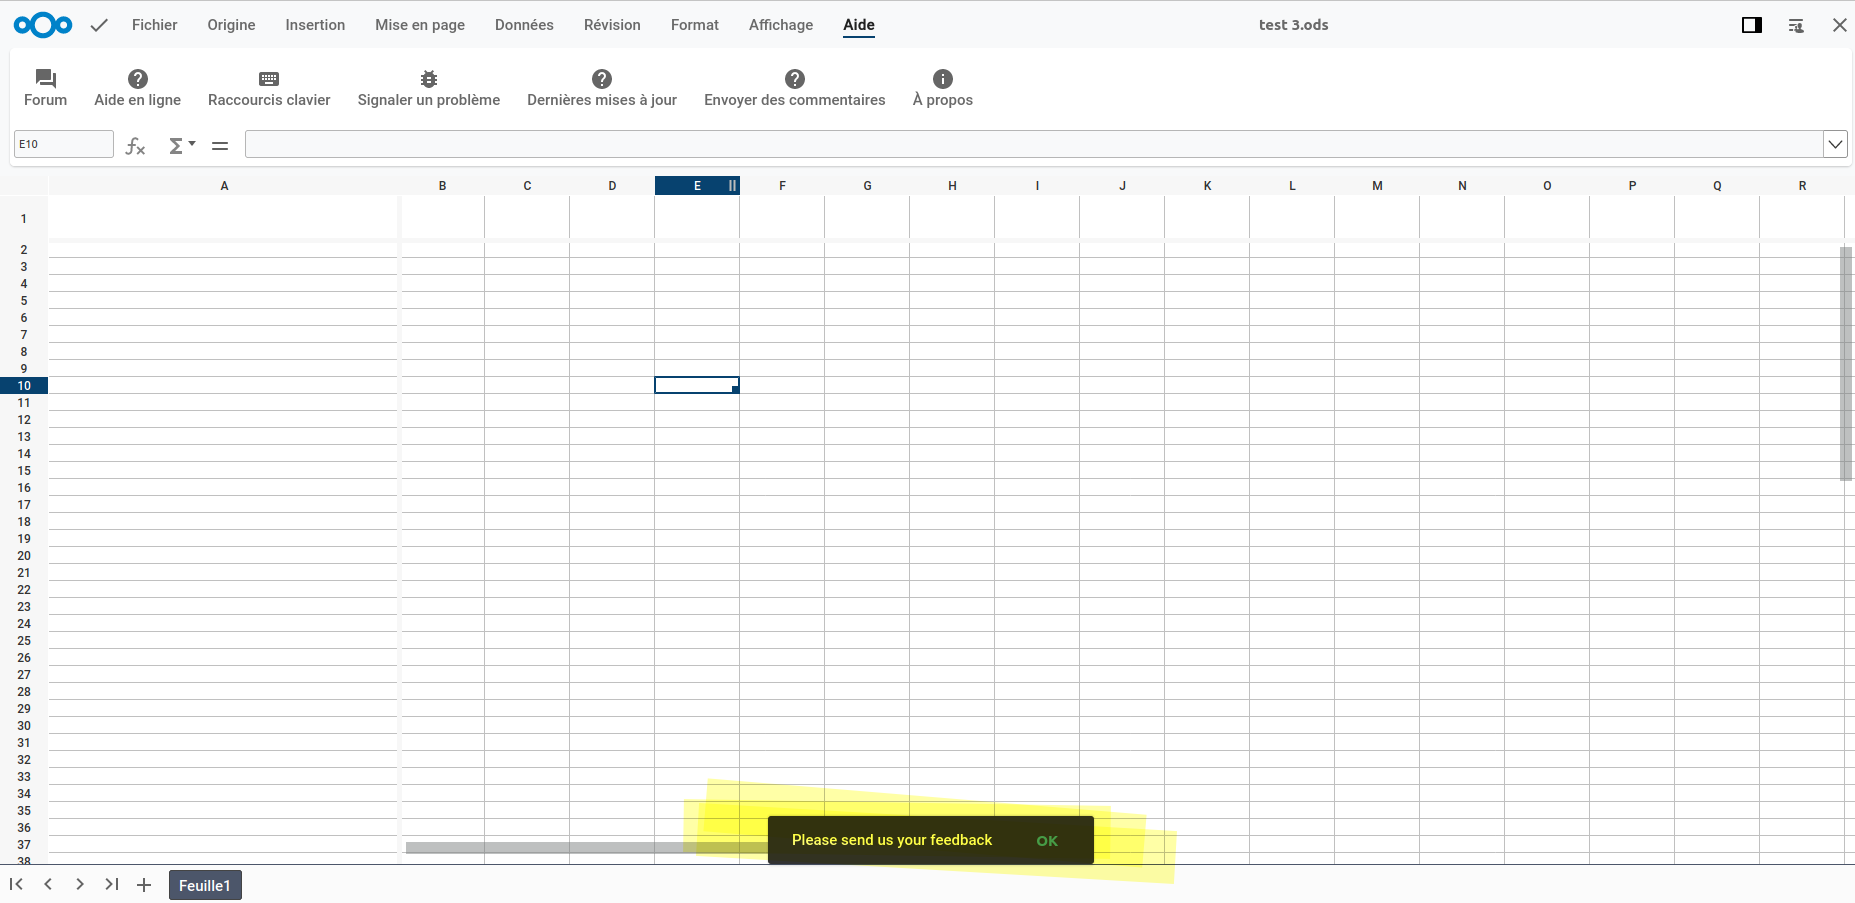
Task: Open the À propos info icon
Action: pos(943,79)
